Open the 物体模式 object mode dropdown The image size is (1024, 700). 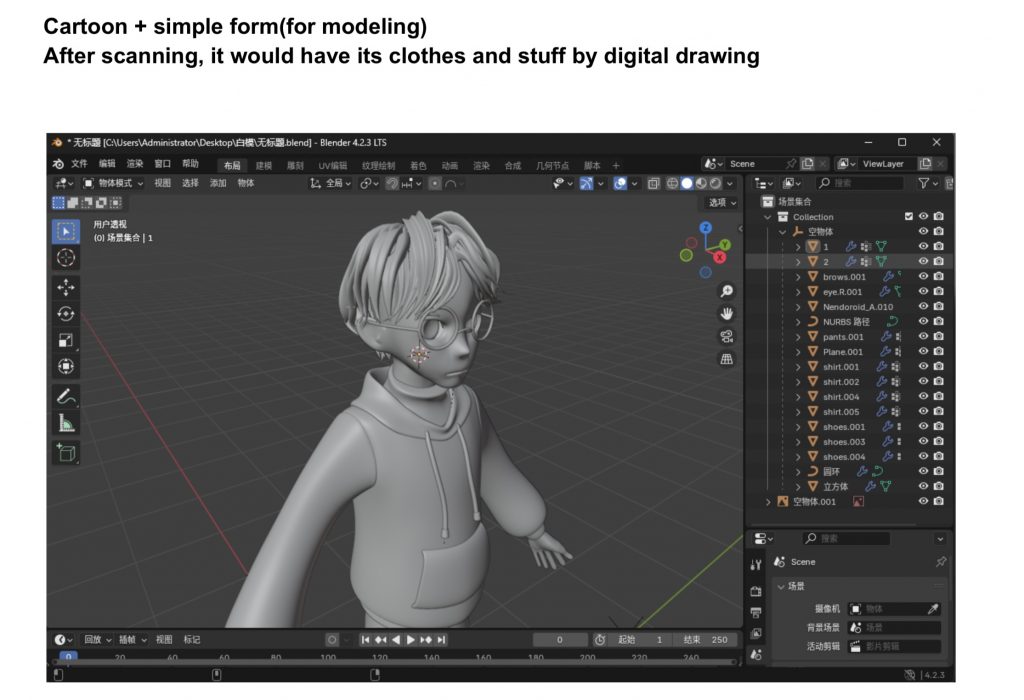click(113, 183)
